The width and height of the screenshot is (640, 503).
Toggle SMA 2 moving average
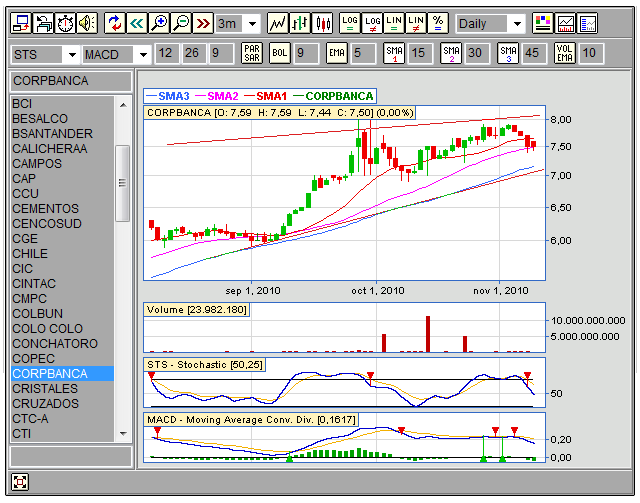[x=451, y=53]
